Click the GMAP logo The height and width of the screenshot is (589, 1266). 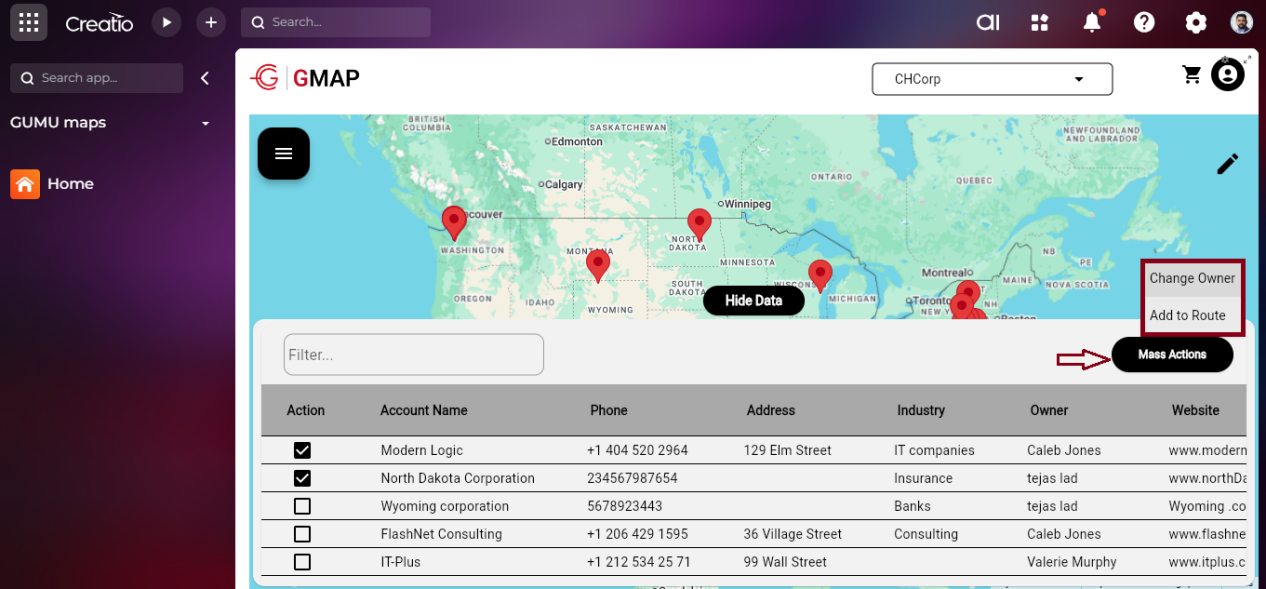click(305, 78)
